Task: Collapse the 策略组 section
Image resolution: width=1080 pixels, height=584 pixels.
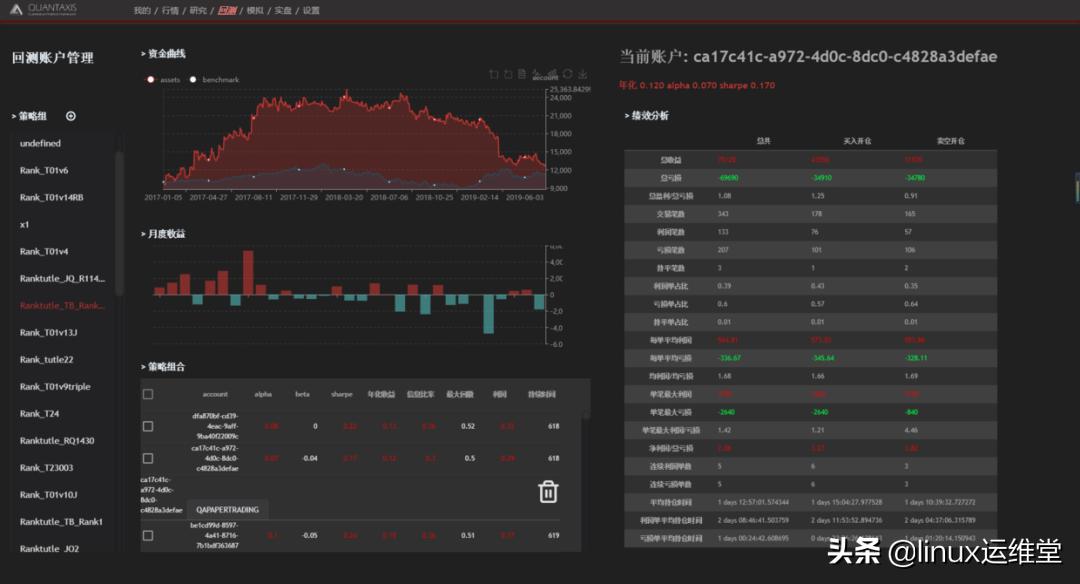Action: pos(29,116)
